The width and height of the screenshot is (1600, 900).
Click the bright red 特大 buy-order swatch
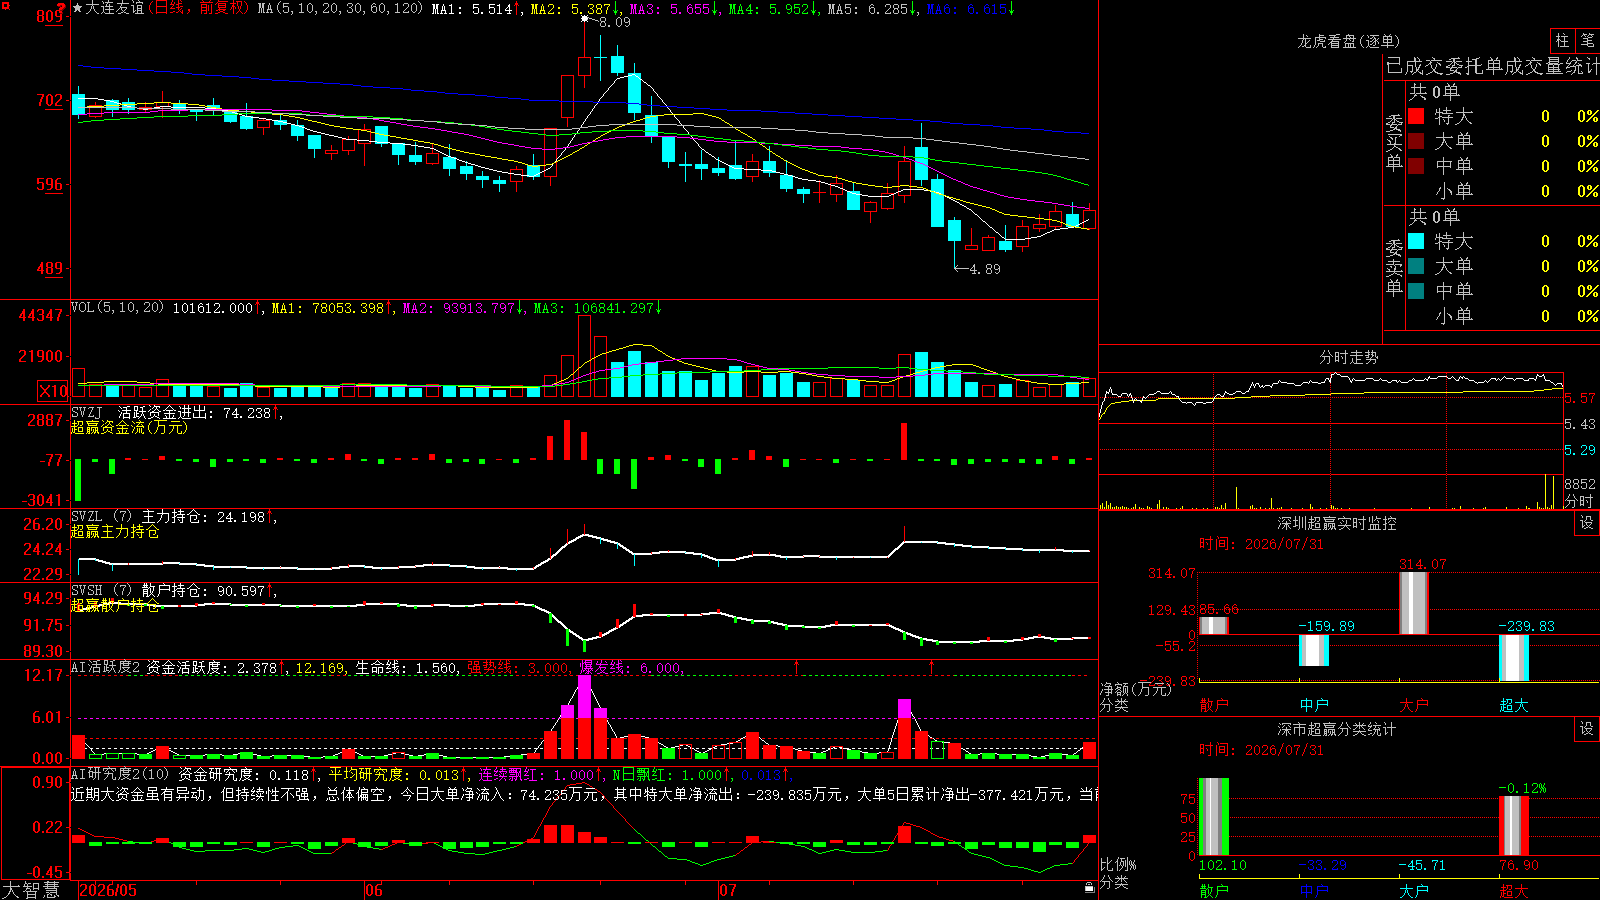[x=1416, y=116]
